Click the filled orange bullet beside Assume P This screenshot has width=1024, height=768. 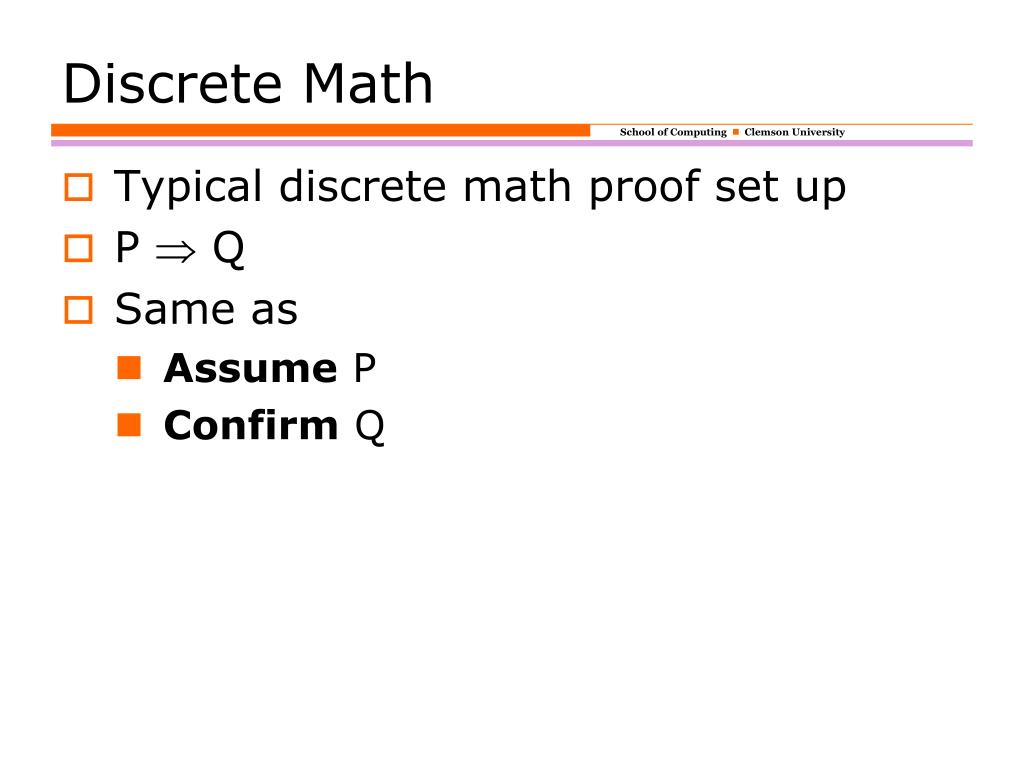[x=129, y=368]
